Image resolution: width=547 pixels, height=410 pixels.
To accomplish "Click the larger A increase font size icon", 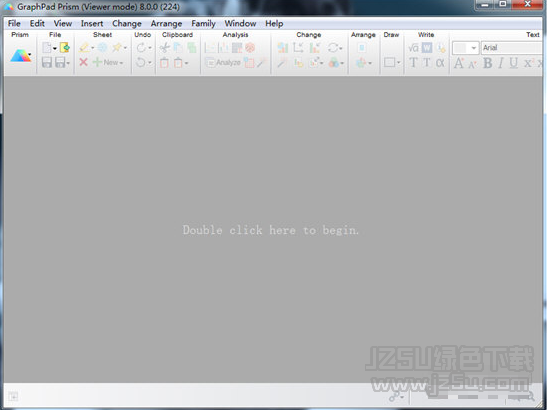I will click(459, 63).
